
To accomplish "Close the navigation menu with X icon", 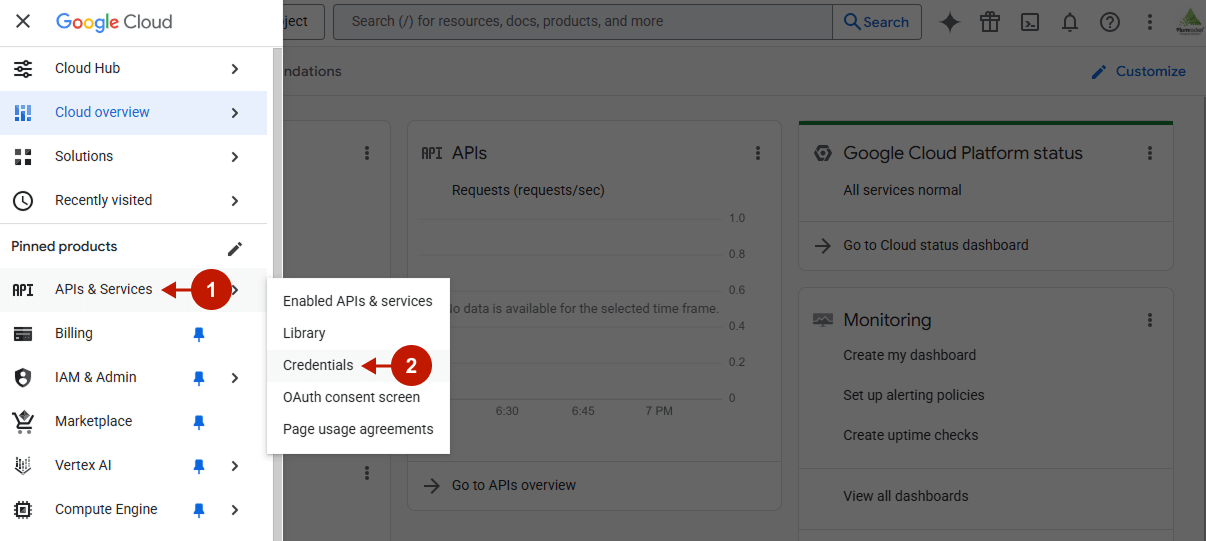I will pyautogui.click(x=23, y=21).
